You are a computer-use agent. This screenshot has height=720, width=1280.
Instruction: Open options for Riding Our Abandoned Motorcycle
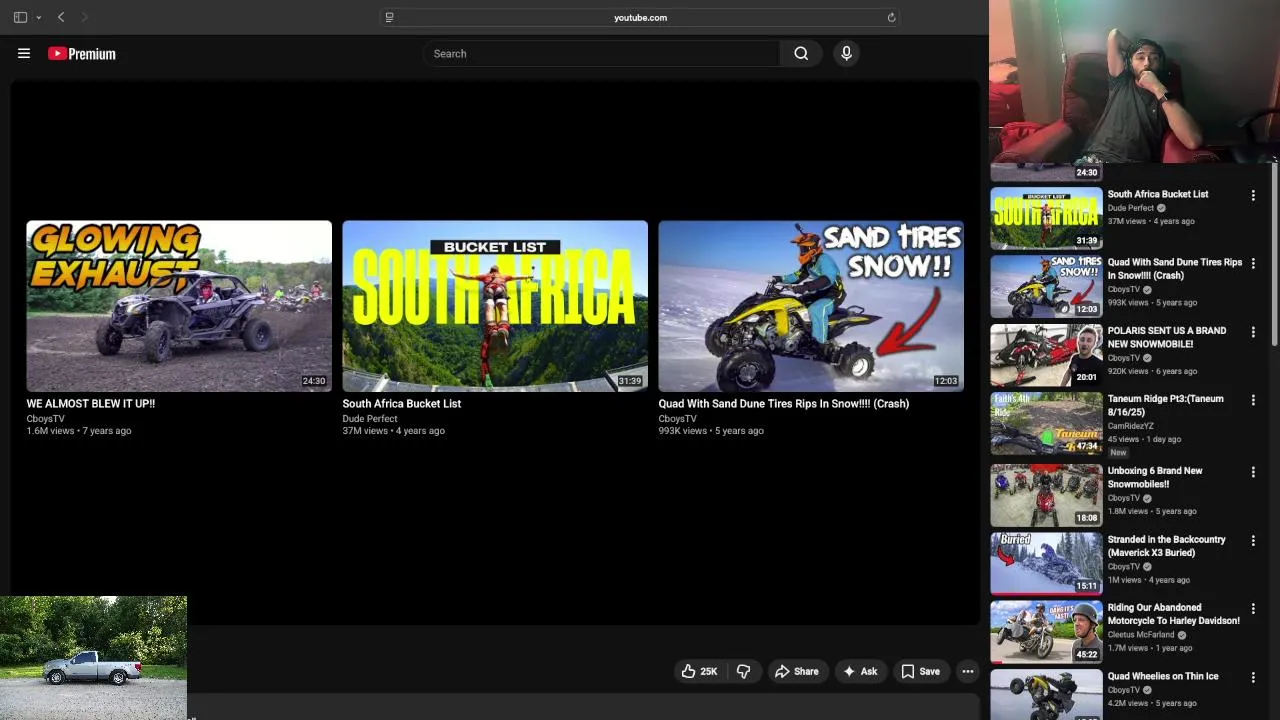[x=1253, y=609]
